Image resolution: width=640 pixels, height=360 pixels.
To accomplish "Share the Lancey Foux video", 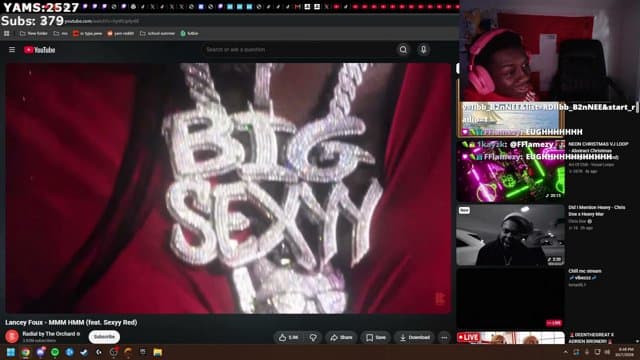I will [341, 338].
